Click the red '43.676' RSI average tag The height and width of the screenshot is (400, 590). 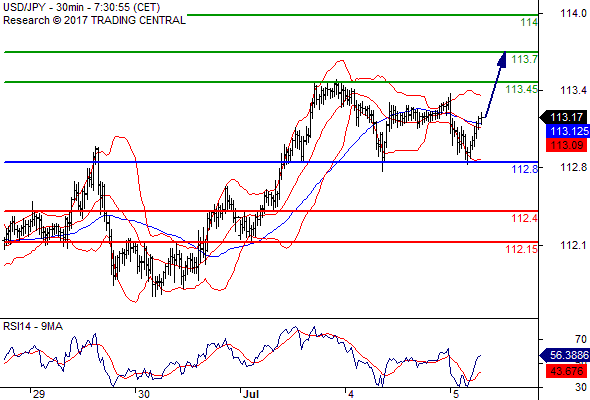pyautogui.click(x=566, y=371)
